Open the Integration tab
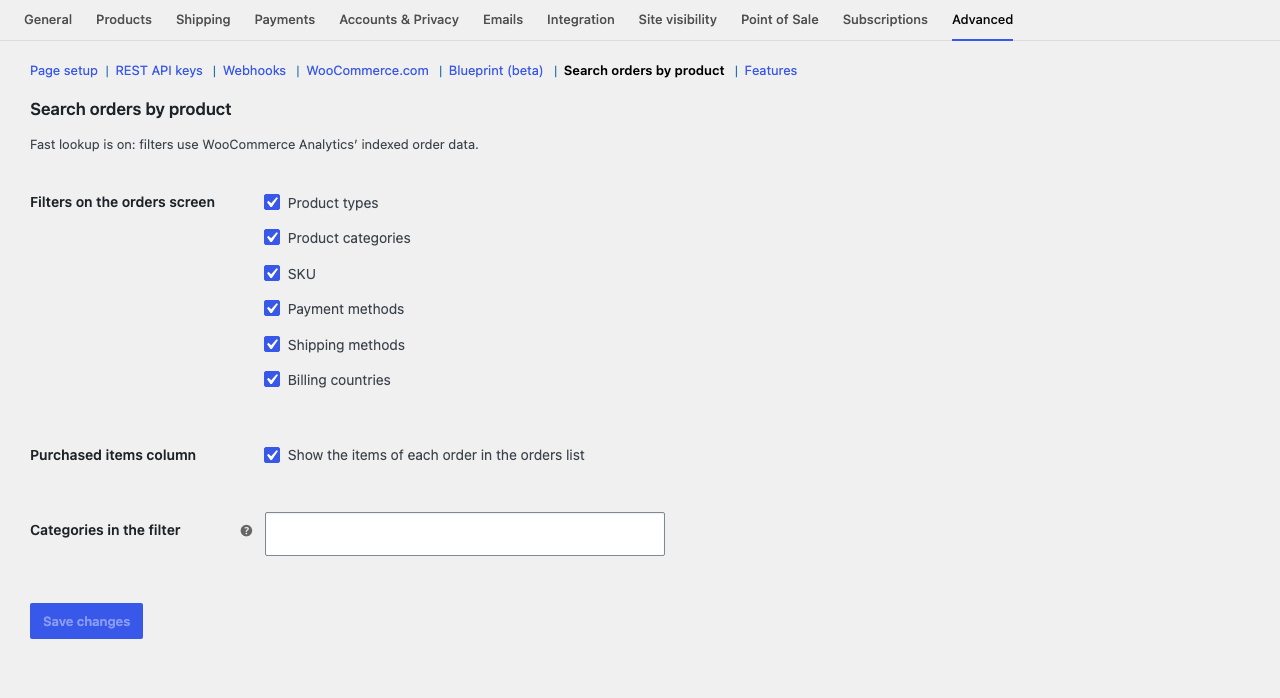Image resolution: width=1280 pixels, height=698 pixels. click(x=581, y=20)
